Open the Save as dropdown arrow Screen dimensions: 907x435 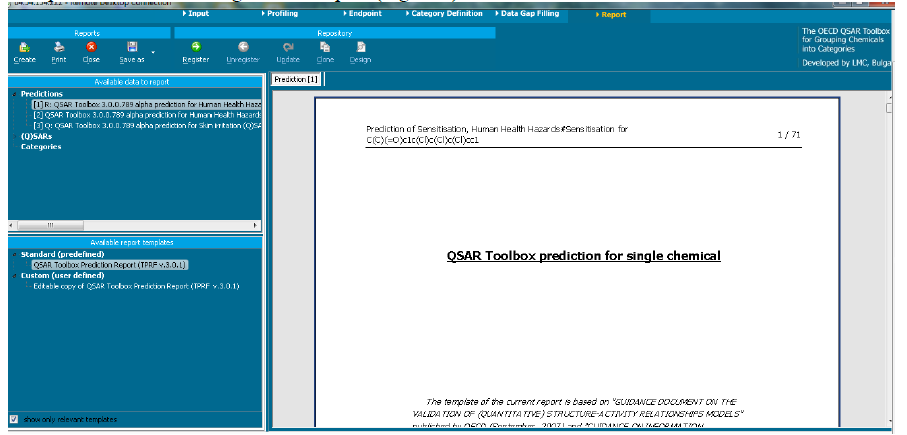coord(153,53)
